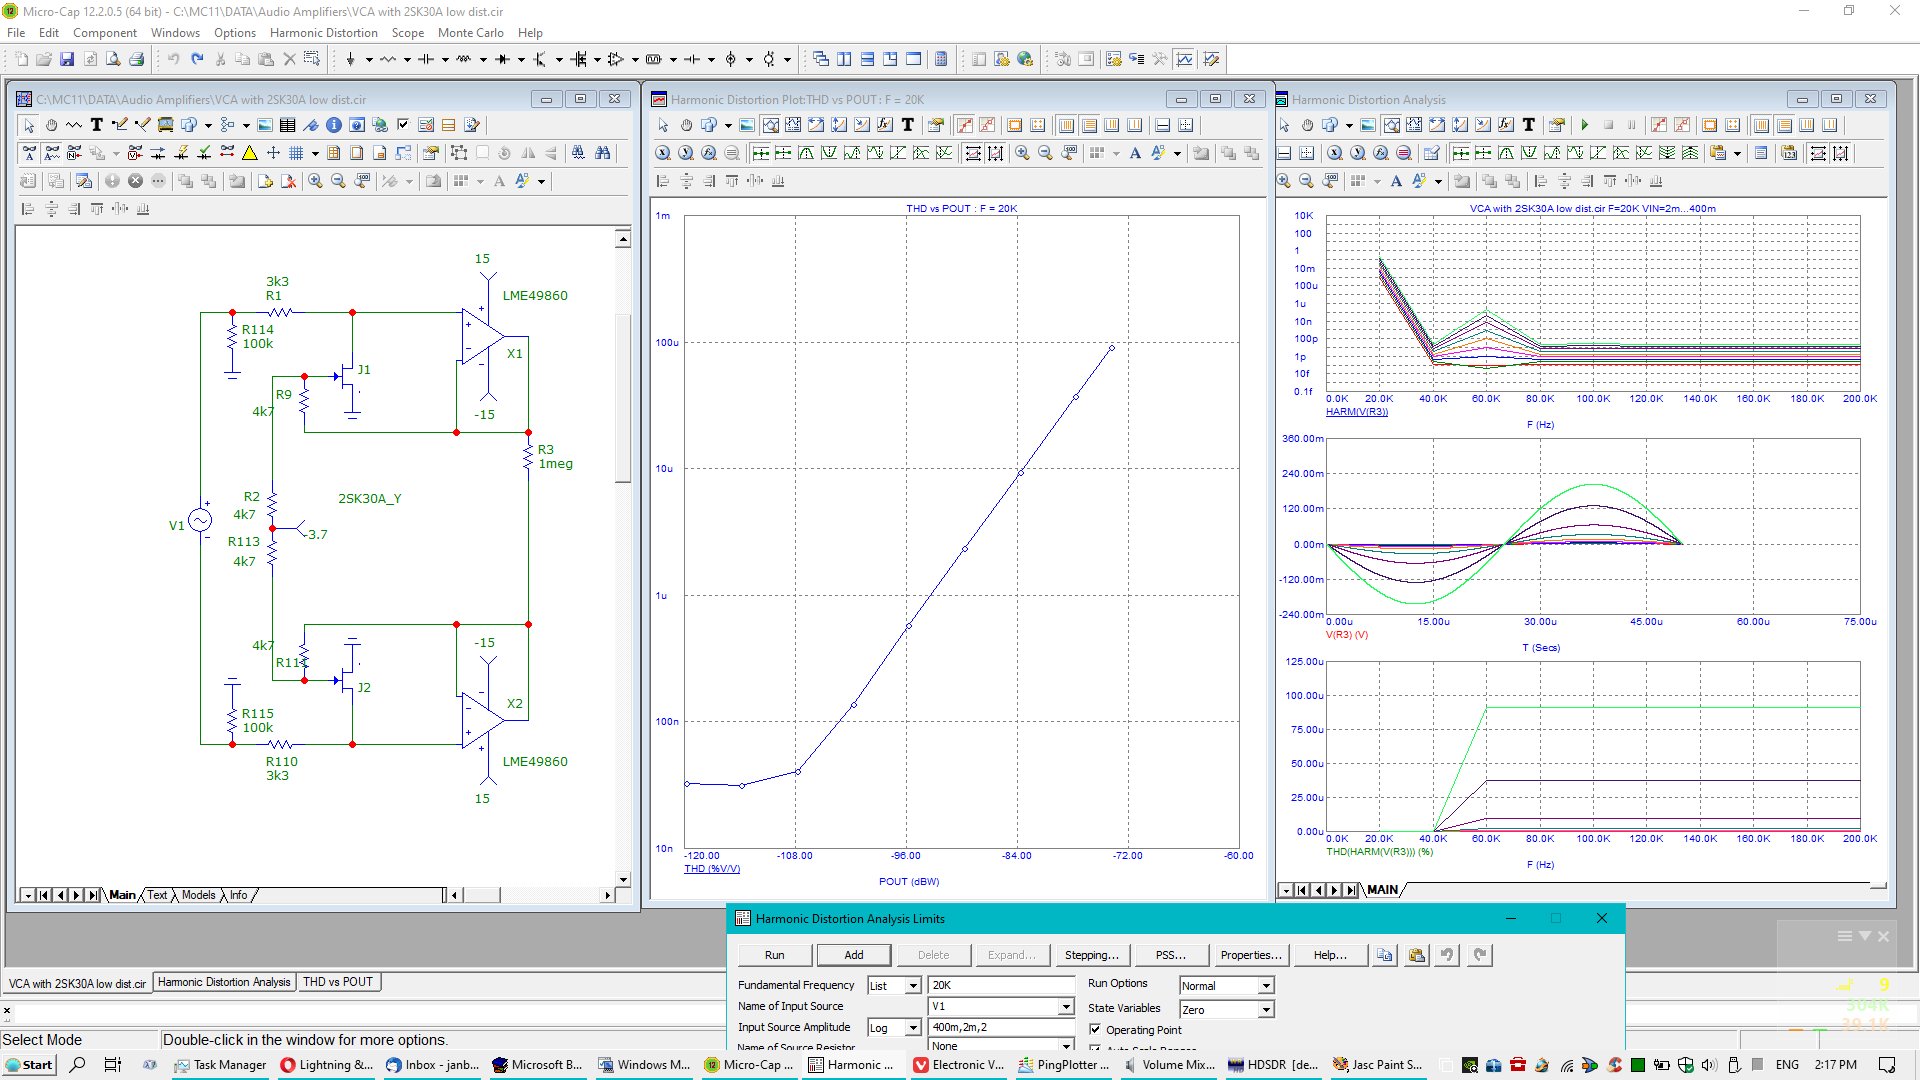
Task: Run analysis with the green play icon
Action: [1585, 125]
